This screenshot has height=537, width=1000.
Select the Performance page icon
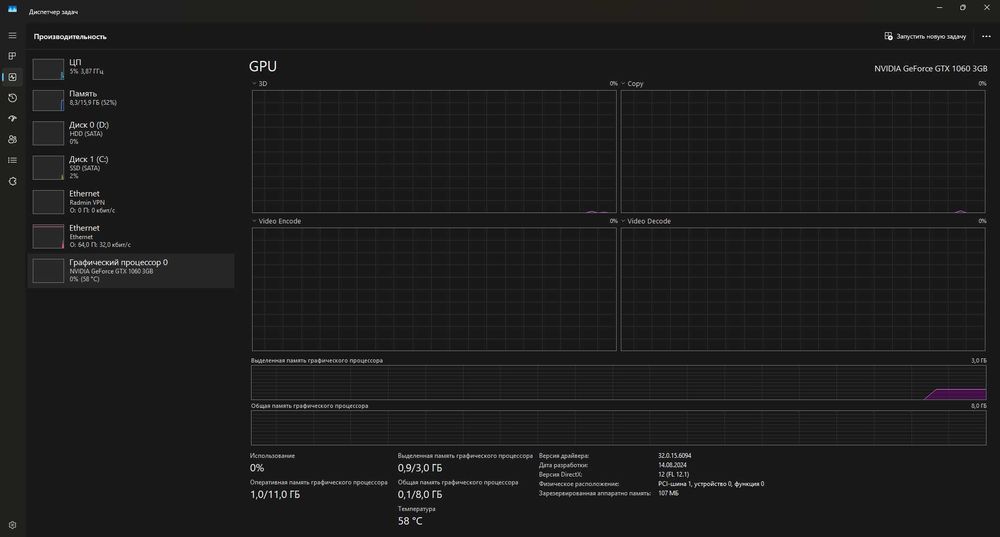click(12, 77)
